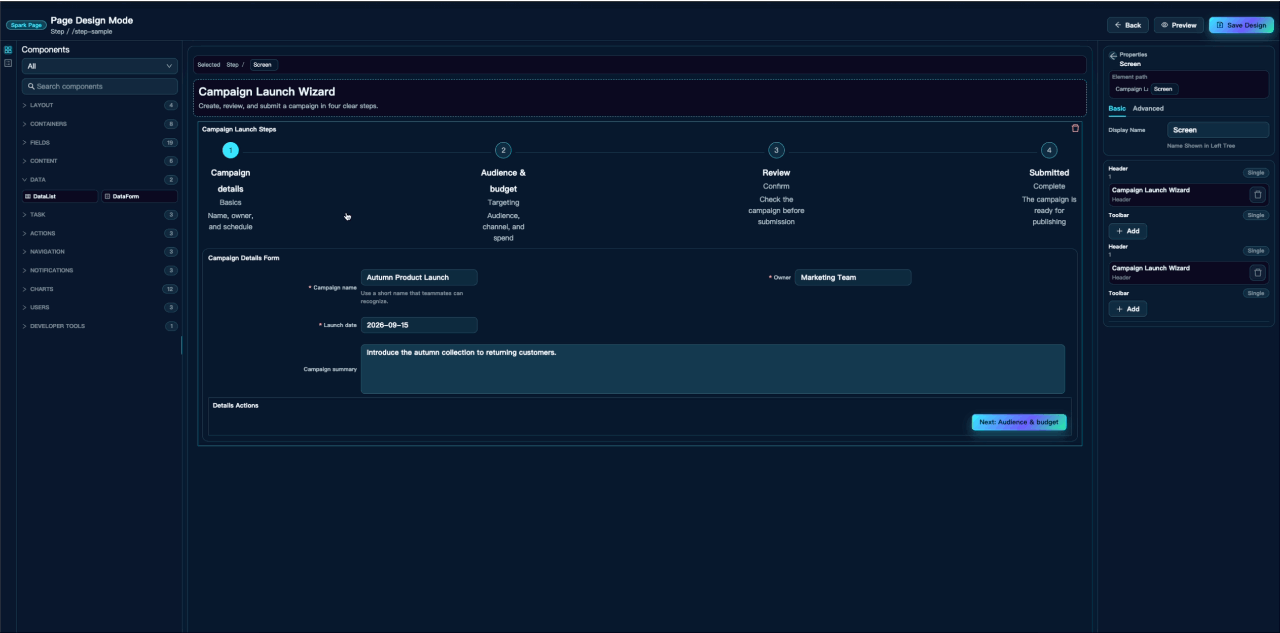Viewport: 1280px width, 633px height.
Task: Click the Next: Audience & budget button
Action: pos(1019,422)
